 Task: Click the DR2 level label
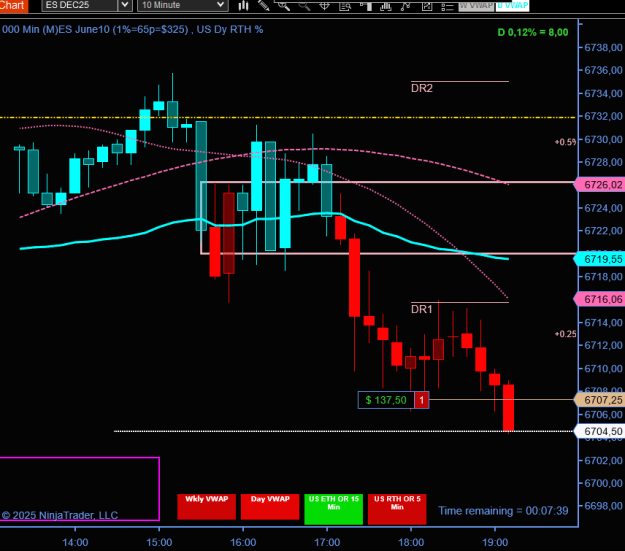[422, 88]
